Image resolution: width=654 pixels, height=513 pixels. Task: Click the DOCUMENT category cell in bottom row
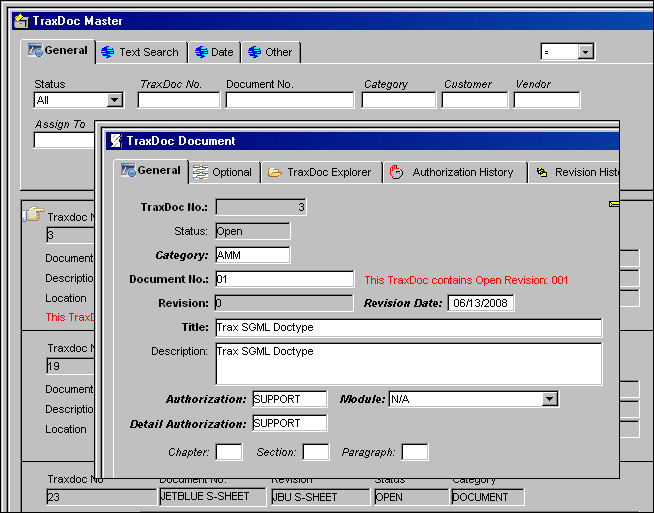[488, 497]
